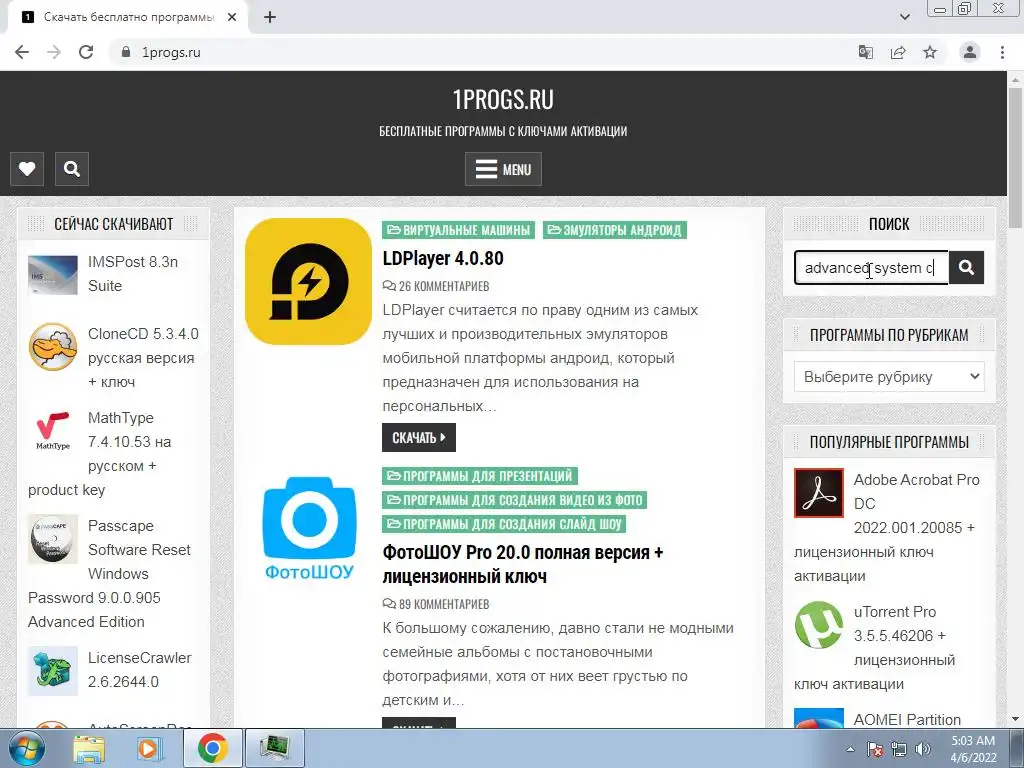Open the translate page icon

point(866,52)
